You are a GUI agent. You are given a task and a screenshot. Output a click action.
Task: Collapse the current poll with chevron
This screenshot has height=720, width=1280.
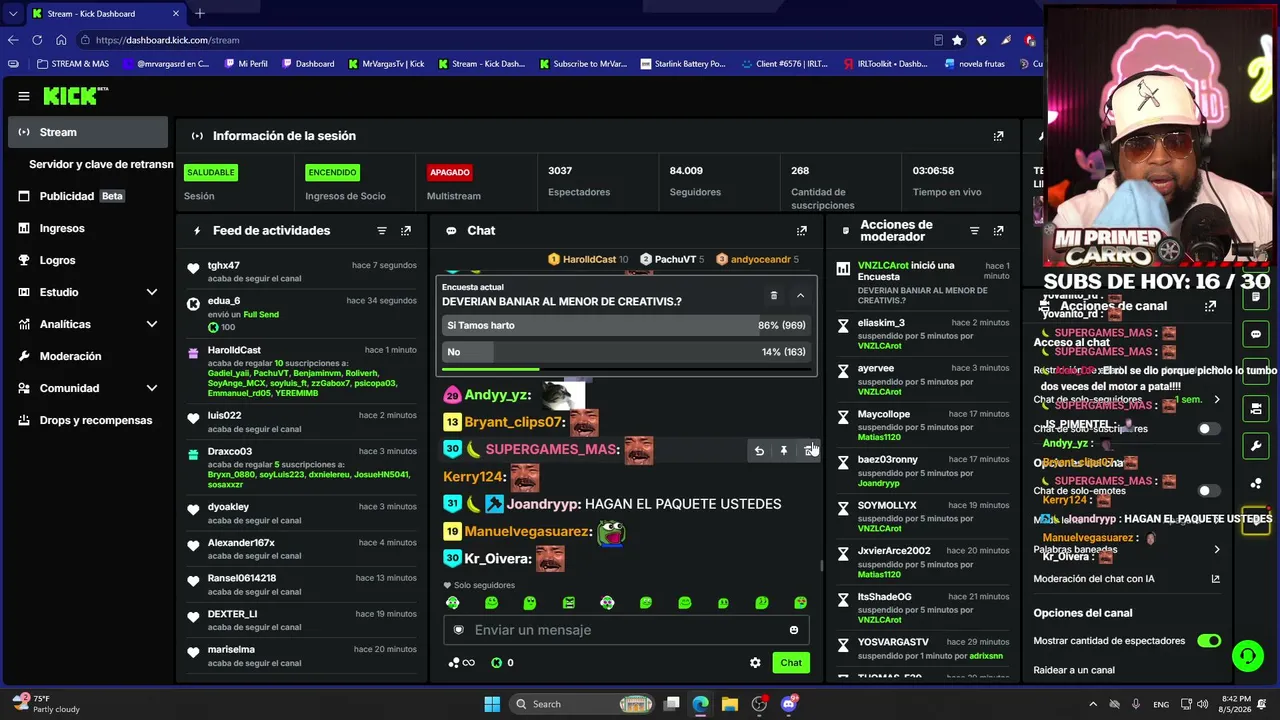point(800,296)
